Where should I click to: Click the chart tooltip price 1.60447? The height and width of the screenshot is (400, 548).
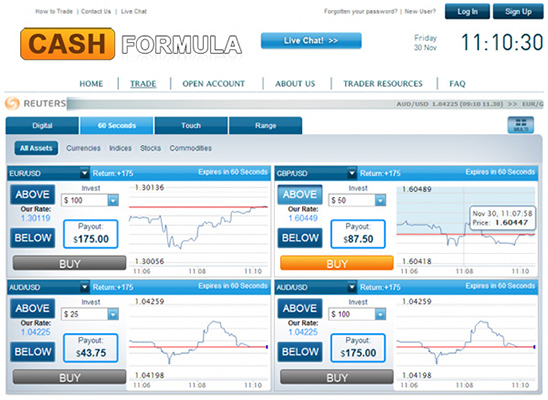(x=512, y=223)
